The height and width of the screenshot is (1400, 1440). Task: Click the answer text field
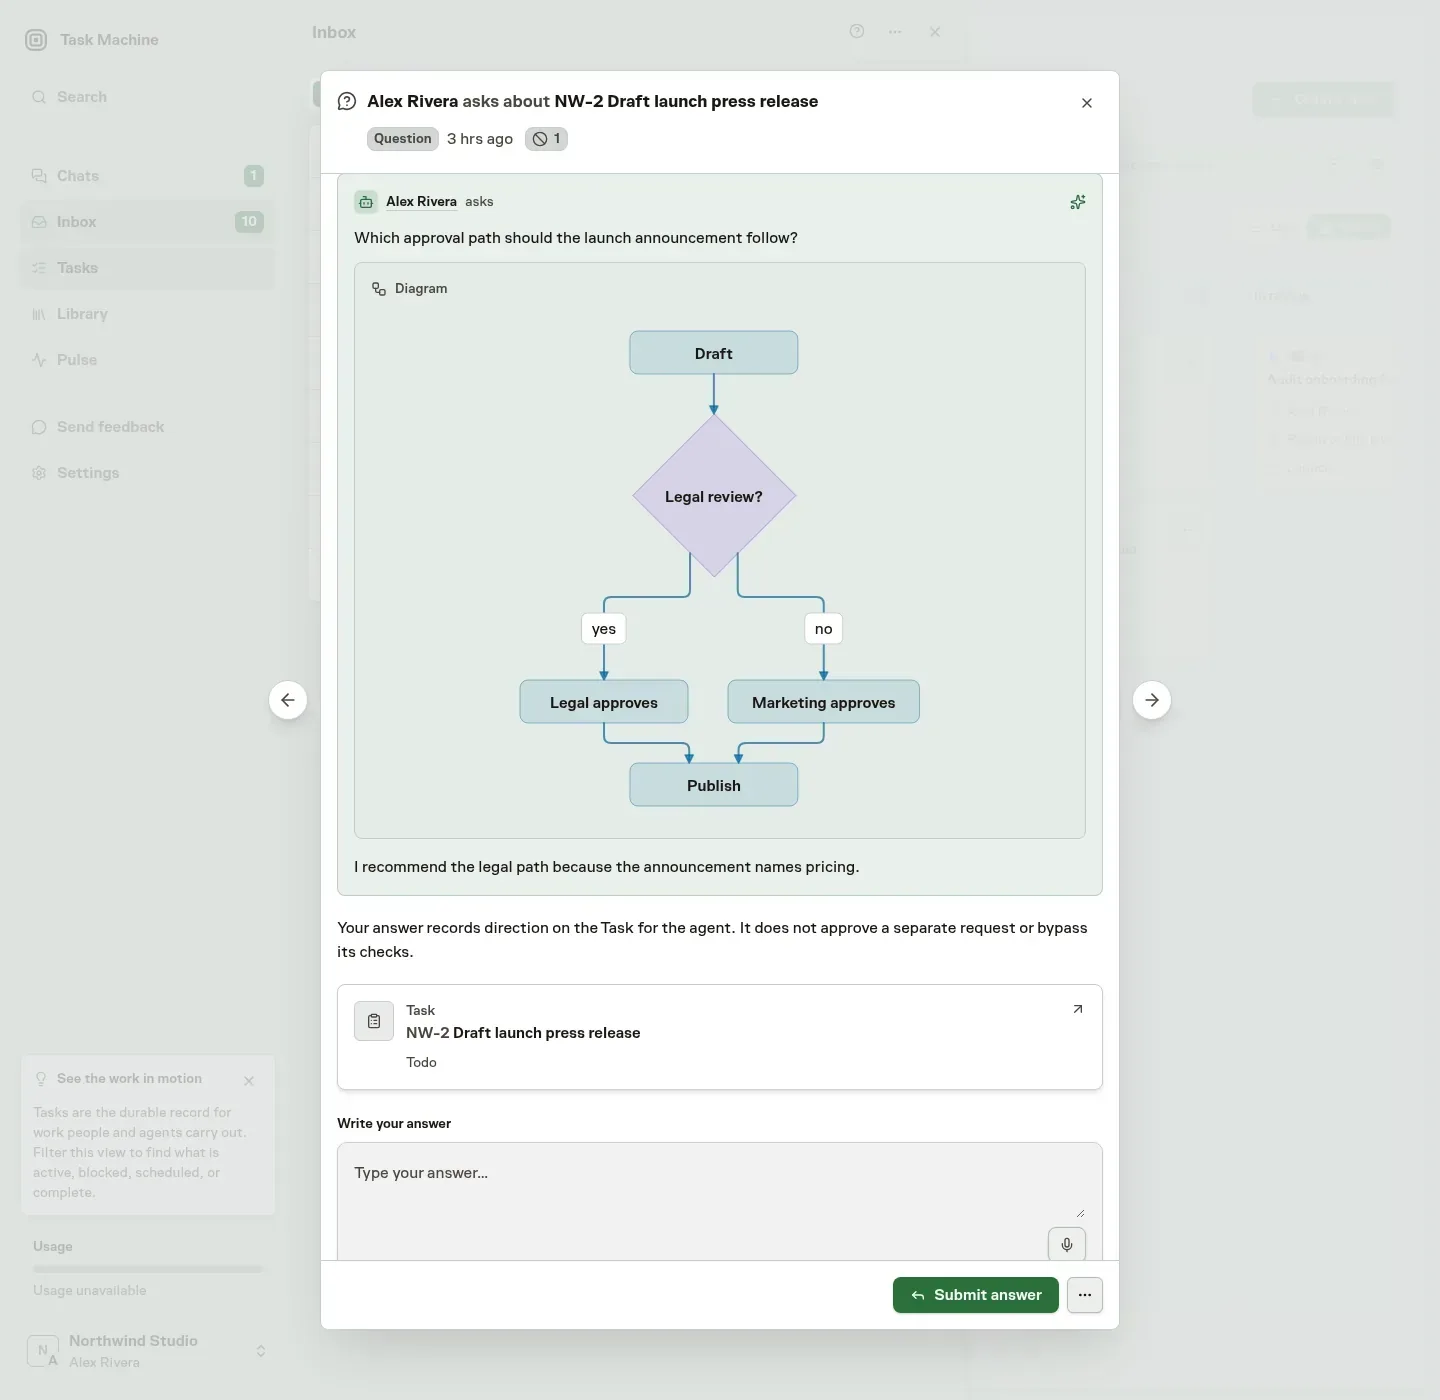720,1201
